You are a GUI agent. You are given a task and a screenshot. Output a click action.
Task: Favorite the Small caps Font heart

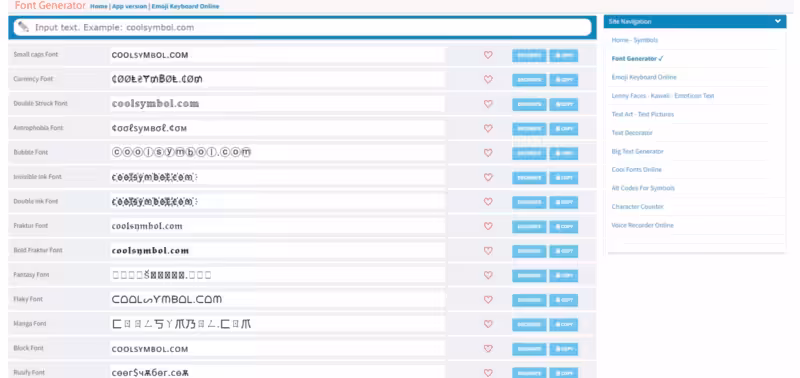point(488,55)
